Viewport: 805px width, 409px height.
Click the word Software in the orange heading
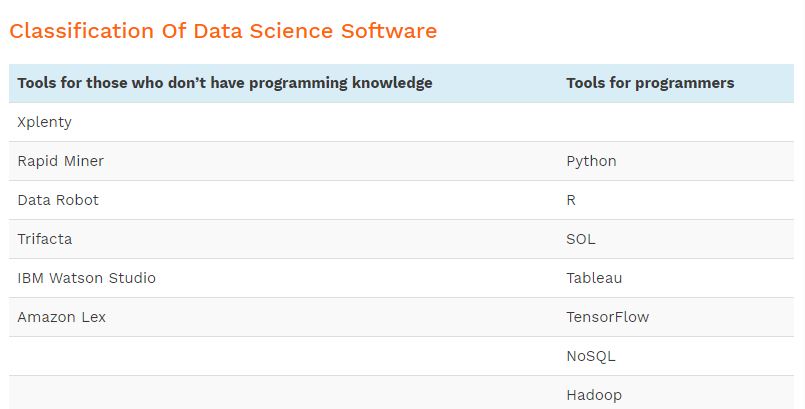[388, 31]
